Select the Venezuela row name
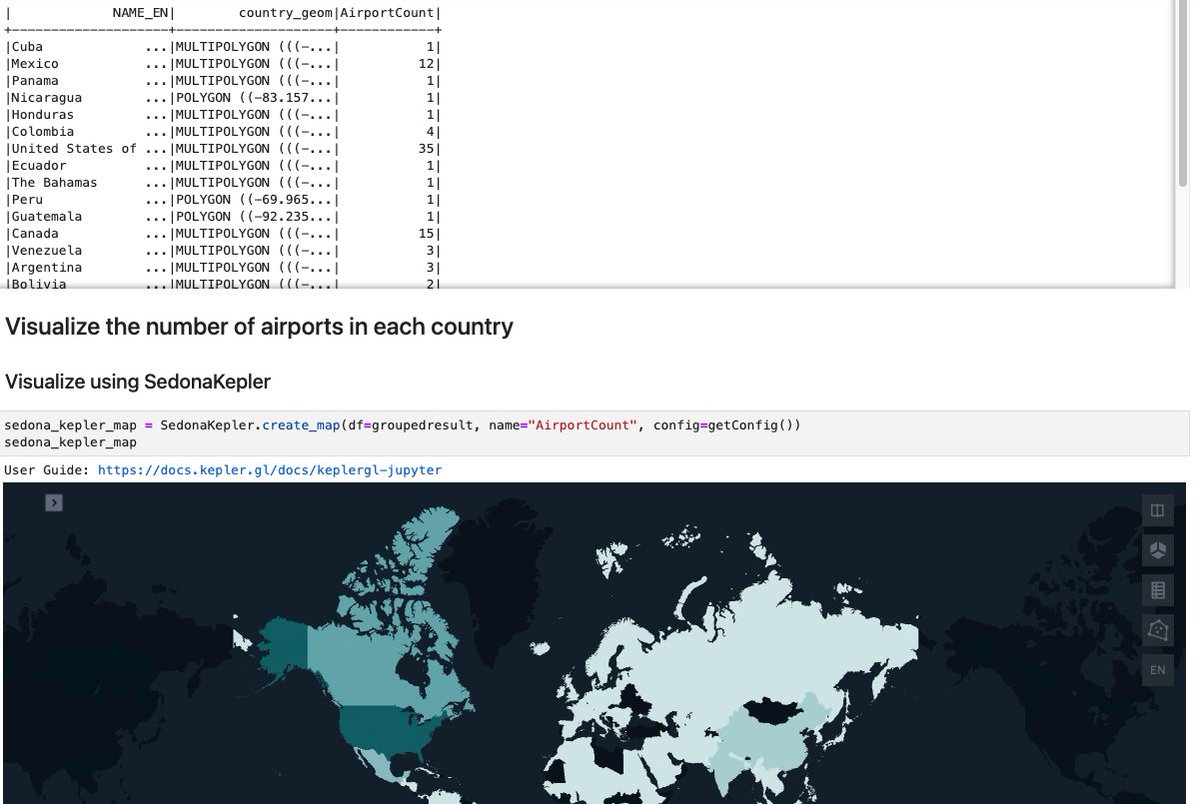This screenshot has width=1200, height=804. tap(47, 251)
